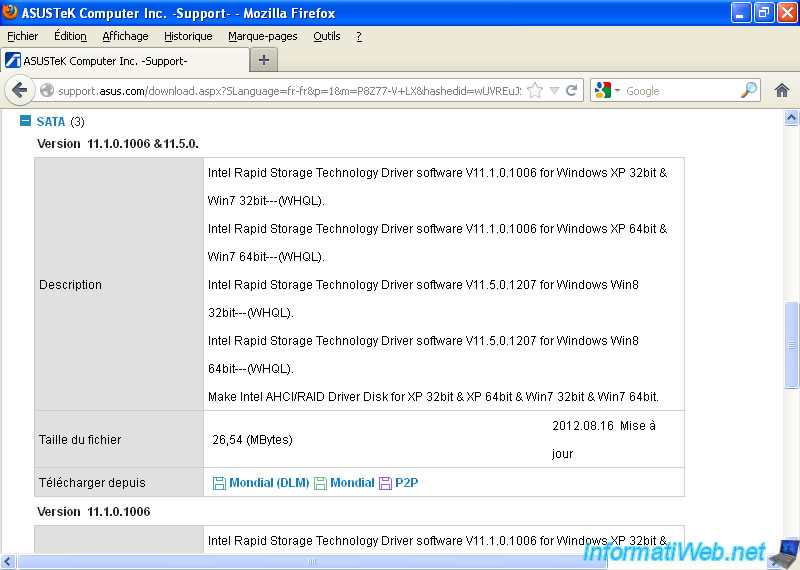The image size is (800, 570).
Task: Click 'Make Intel AHCI/RAID Driver Disk' line
Action: (433, 397)
